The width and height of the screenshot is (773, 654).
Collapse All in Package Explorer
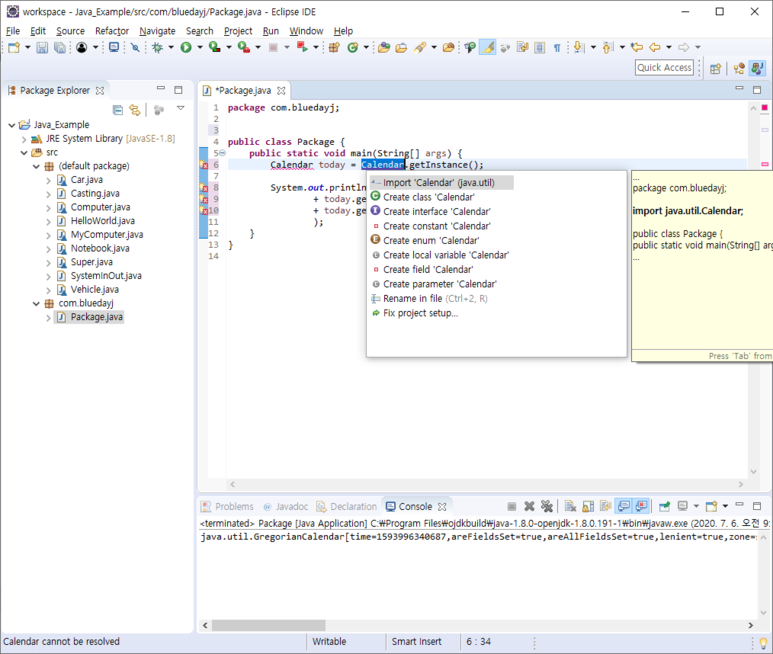[x=118, y=110]
